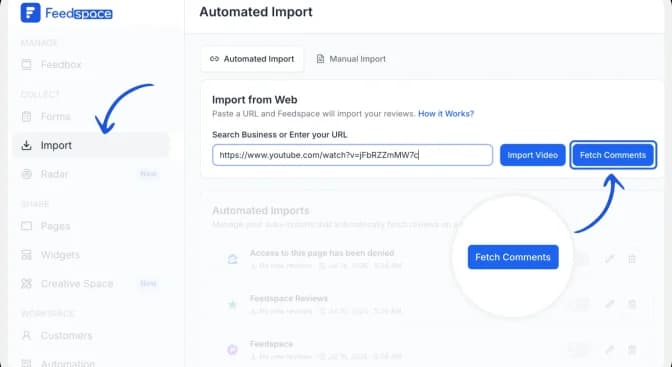
Task: Switch to the Automated Import tab
Action: 252,59
